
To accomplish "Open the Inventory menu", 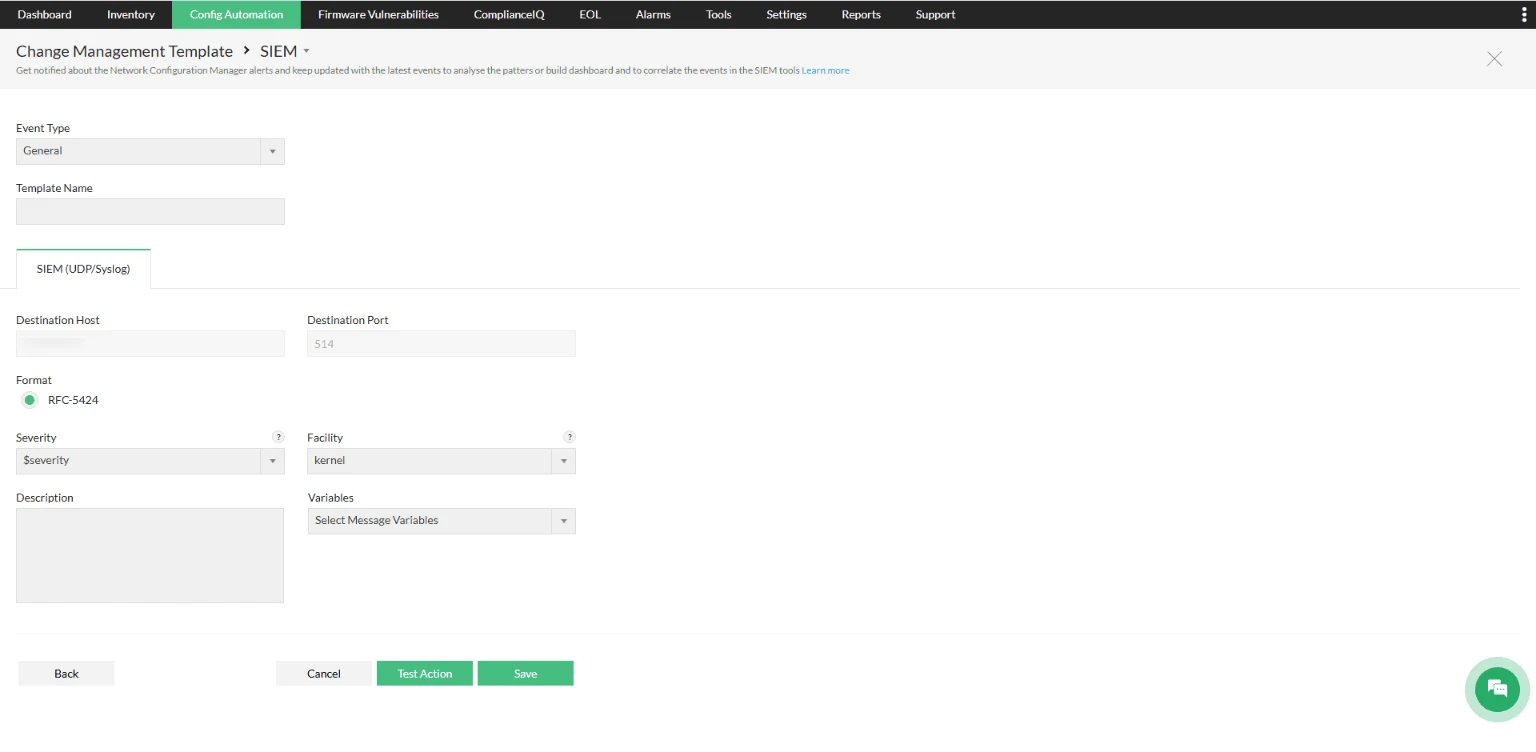I will pyautogui.click(x=131, y=14).
